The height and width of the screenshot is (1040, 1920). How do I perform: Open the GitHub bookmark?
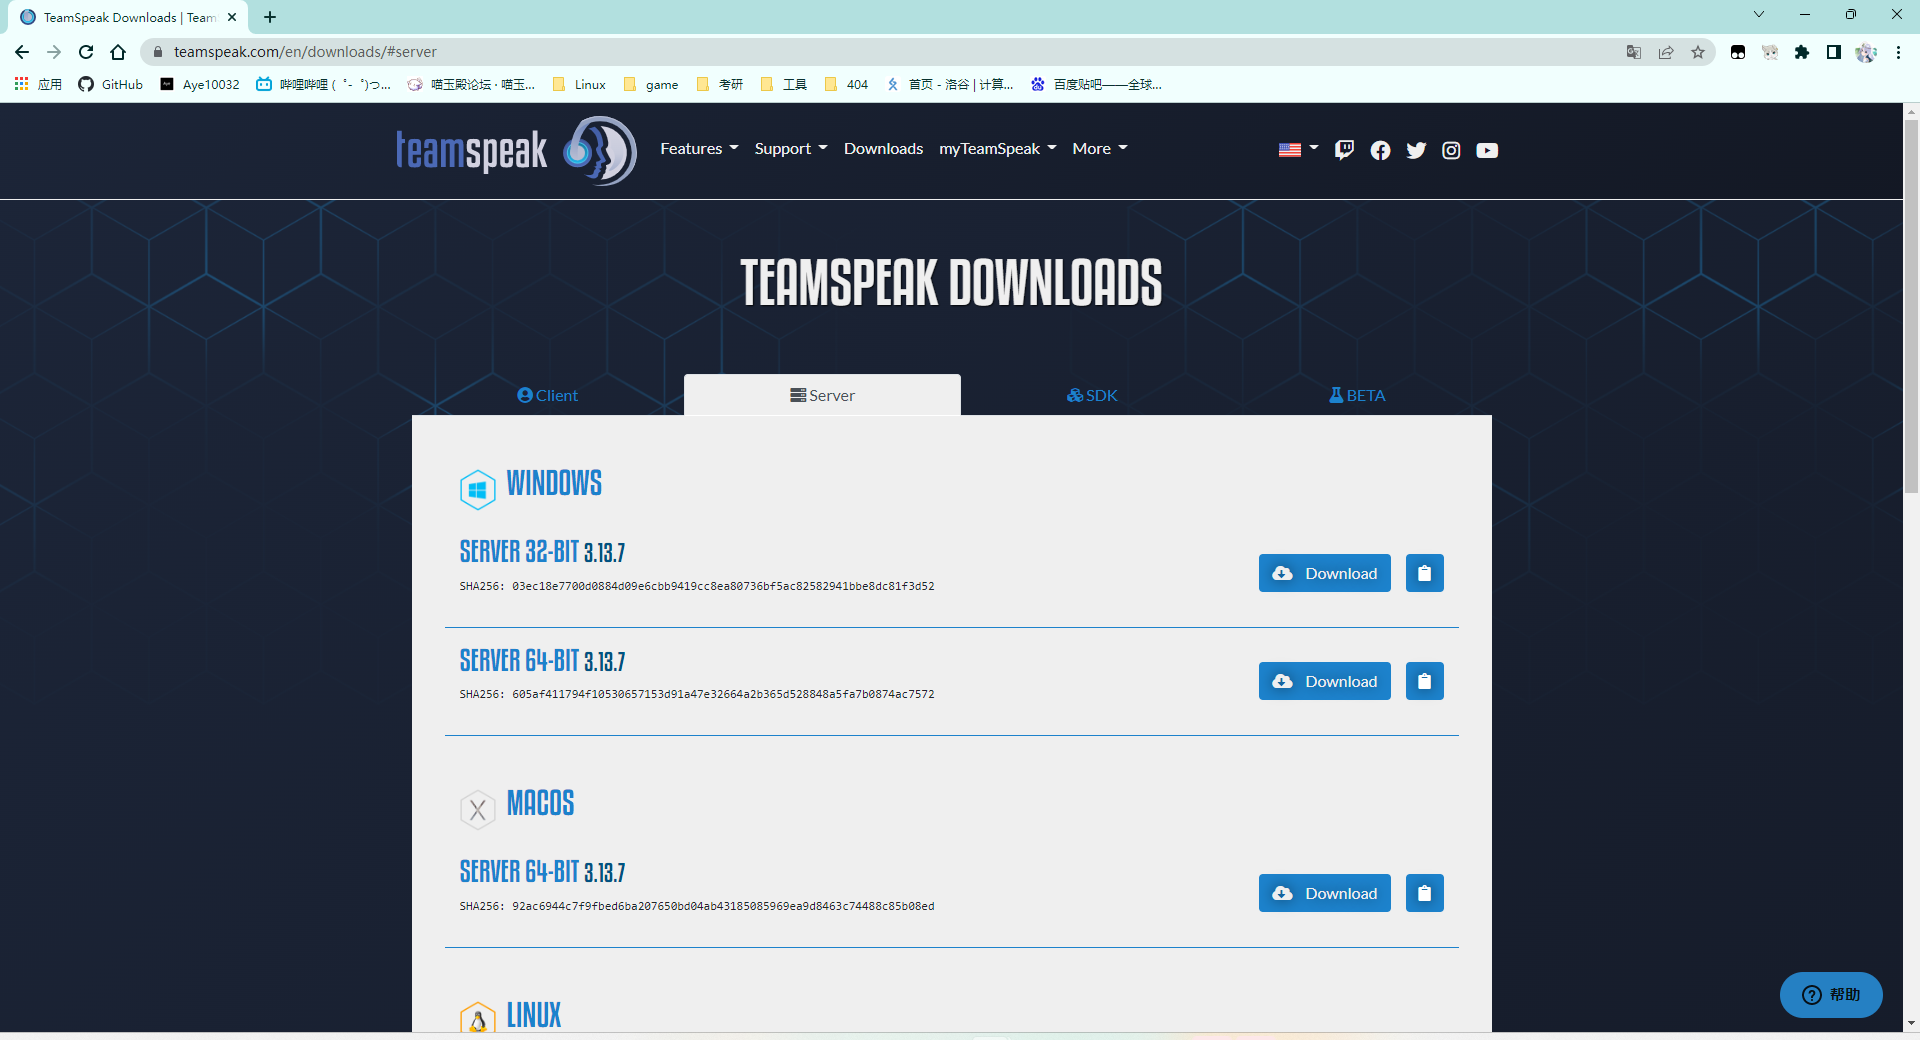pyautogui.click(x=110, y=84)
